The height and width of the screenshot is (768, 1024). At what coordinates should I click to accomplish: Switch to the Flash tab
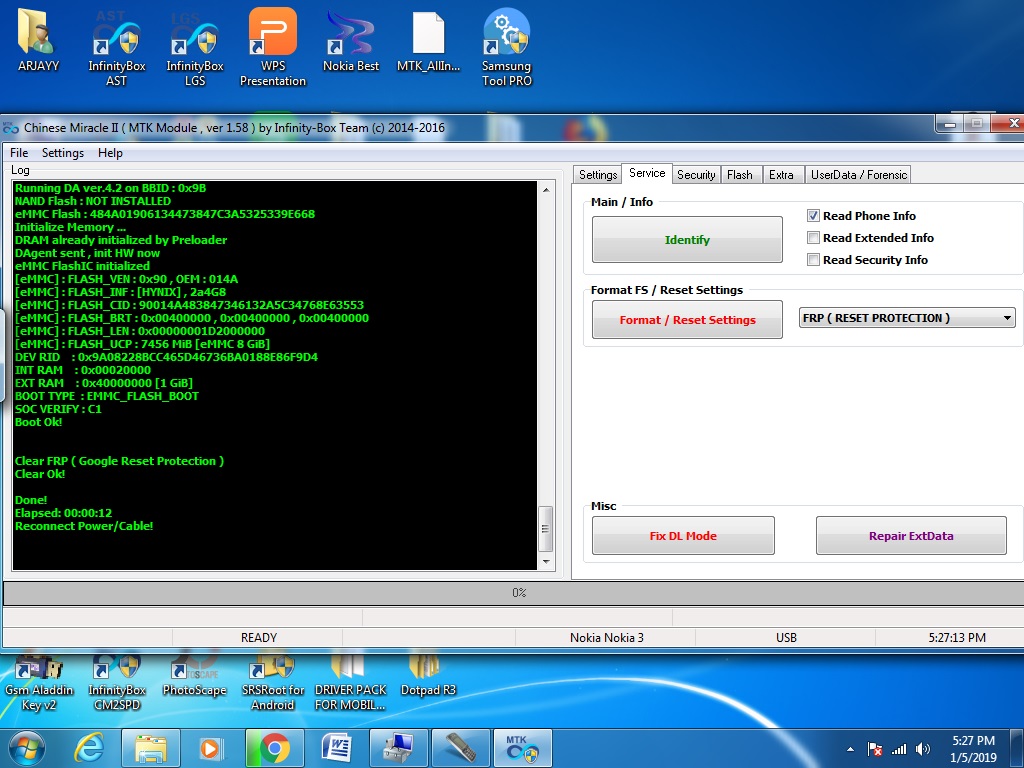(x=740, y=174)
